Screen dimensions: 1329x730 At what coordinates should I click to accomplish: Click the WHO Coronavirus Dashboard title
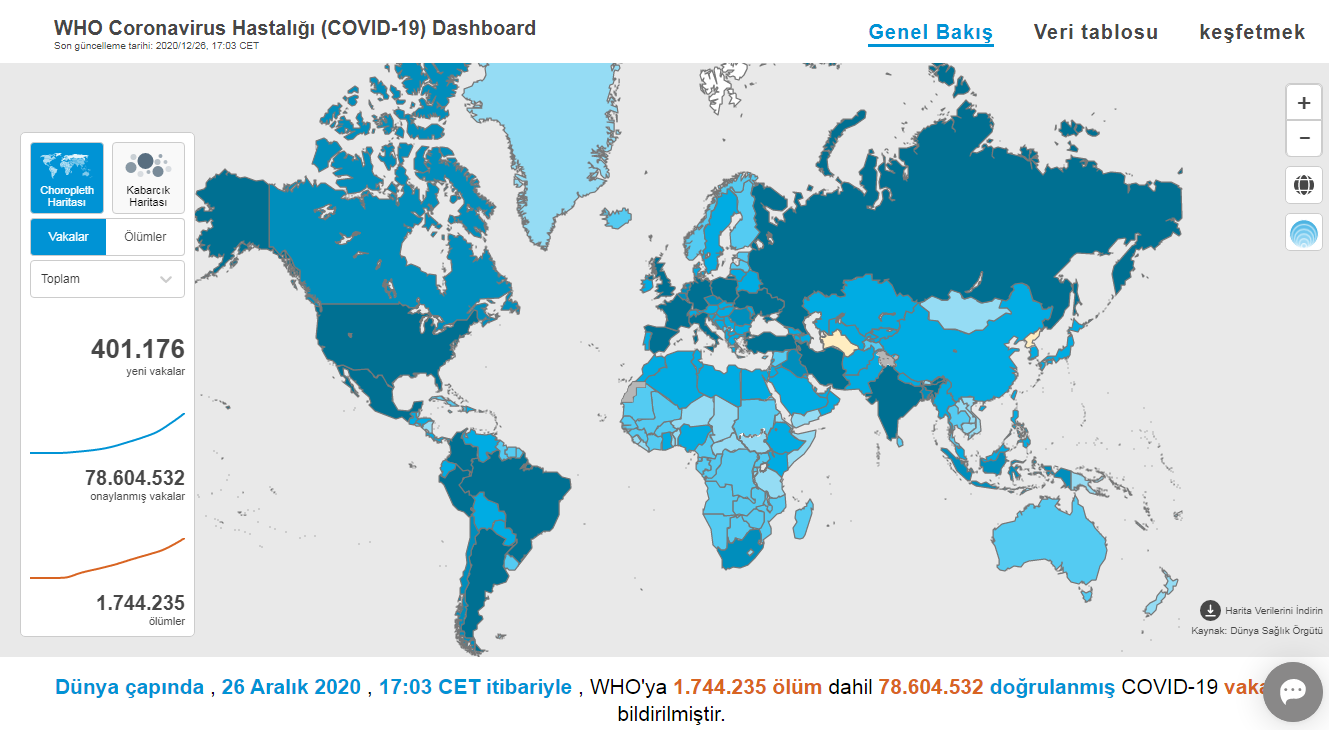pos(294,28)
